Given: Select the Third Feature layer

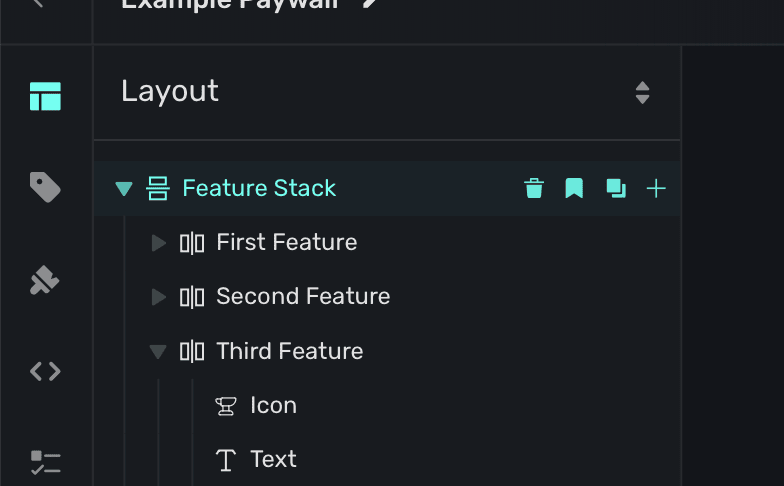Looking at the screenshot, I should [x=289, y=351].
